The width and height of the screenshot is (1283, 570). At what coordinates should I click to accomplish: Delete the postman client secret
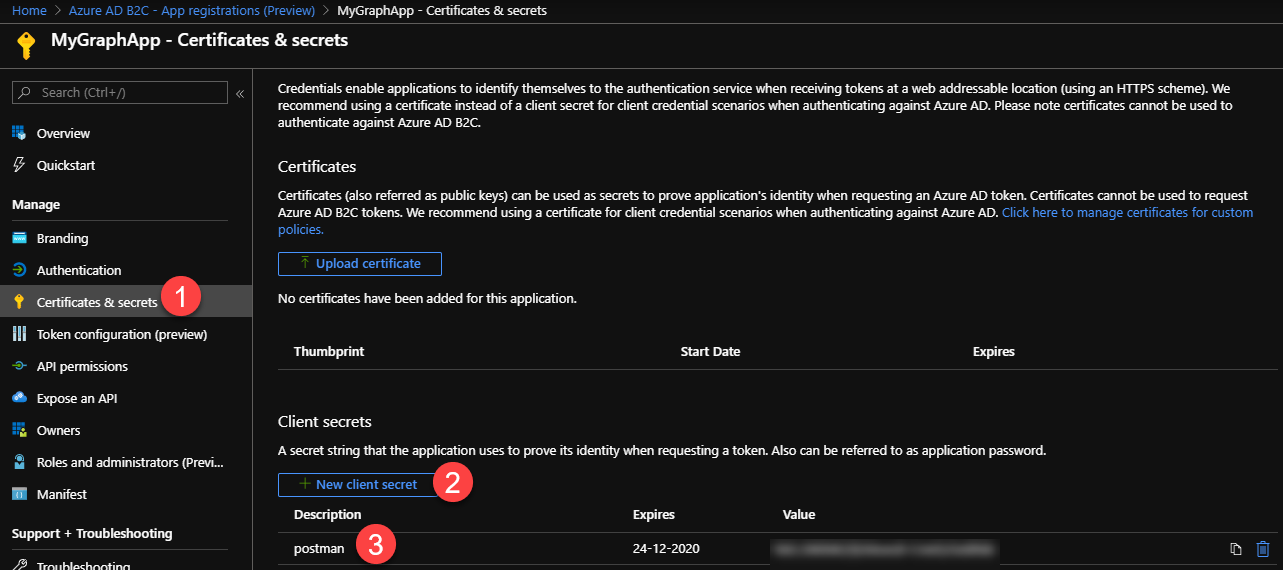(x=1263, y=549)
